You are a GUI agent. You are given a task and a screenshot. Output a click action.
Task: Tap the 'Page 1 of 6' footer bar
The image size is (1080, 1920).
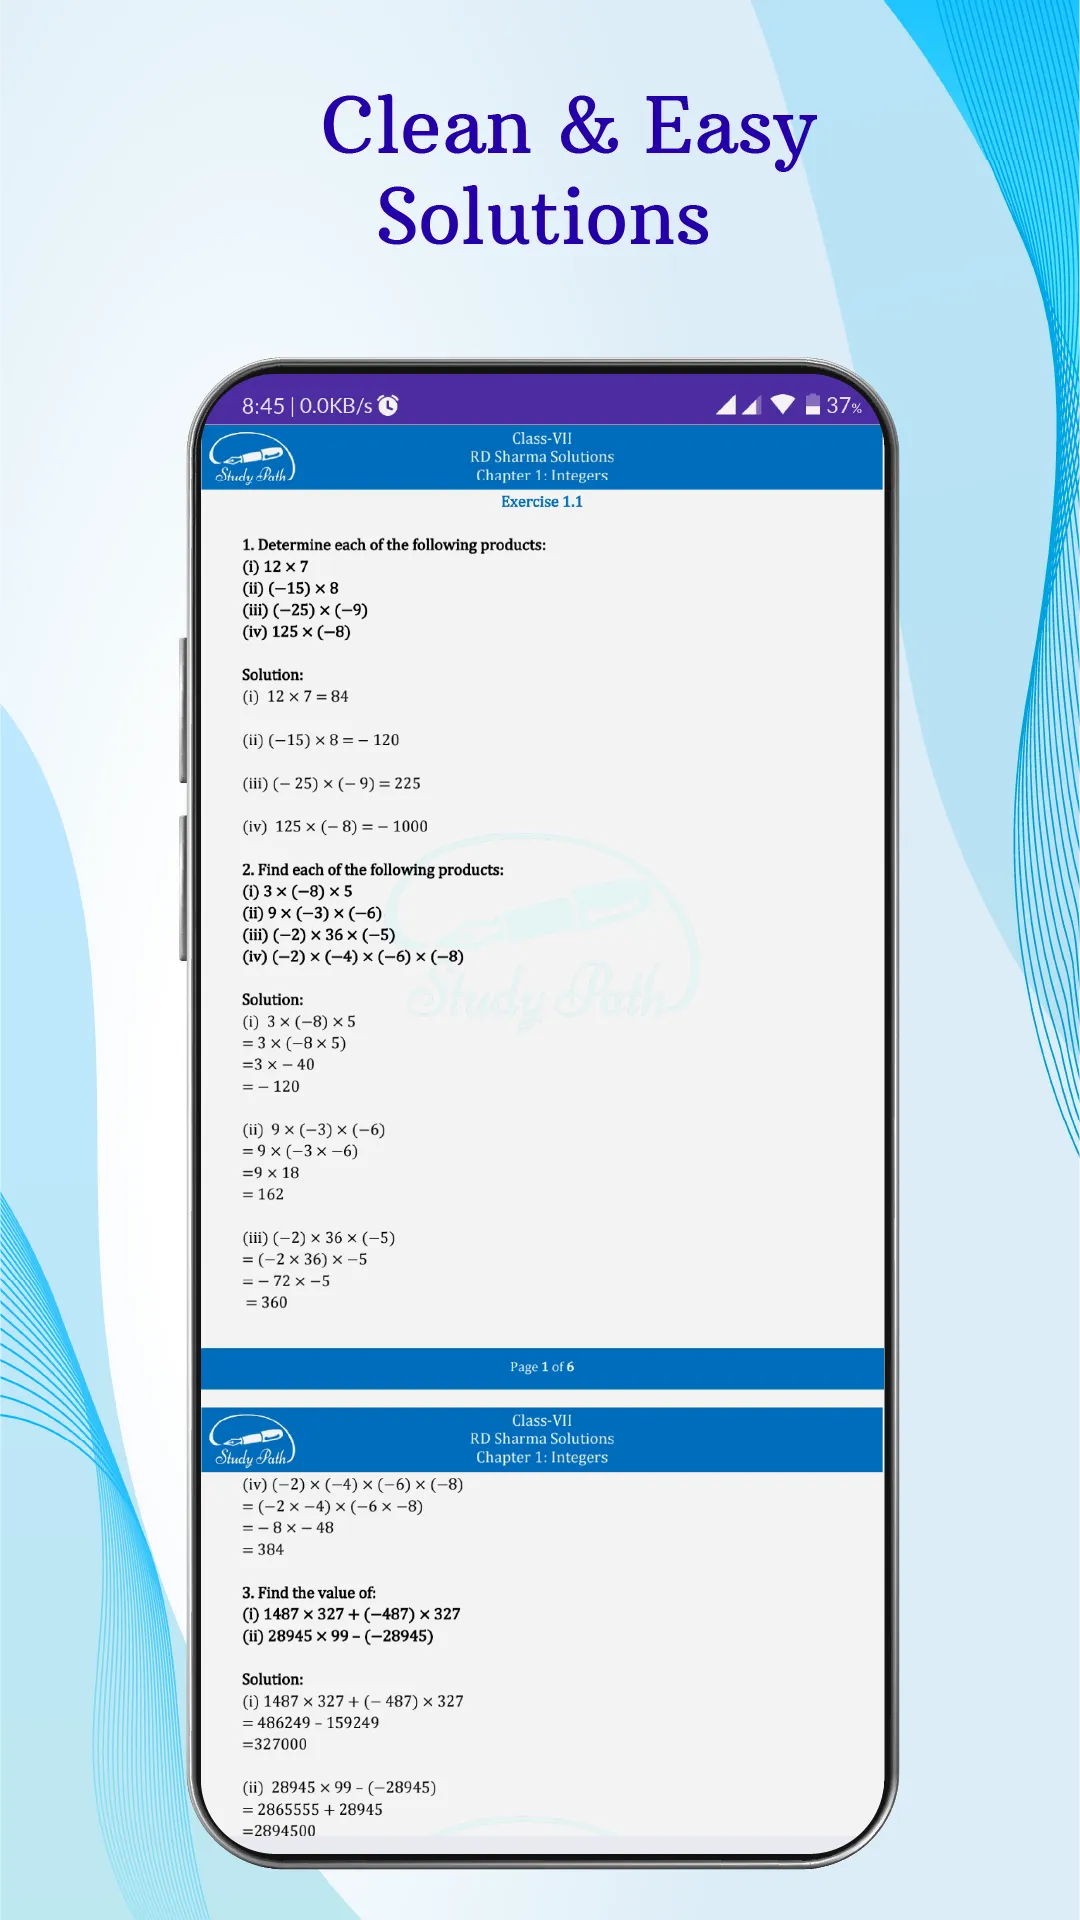(x=542, y=1368)
